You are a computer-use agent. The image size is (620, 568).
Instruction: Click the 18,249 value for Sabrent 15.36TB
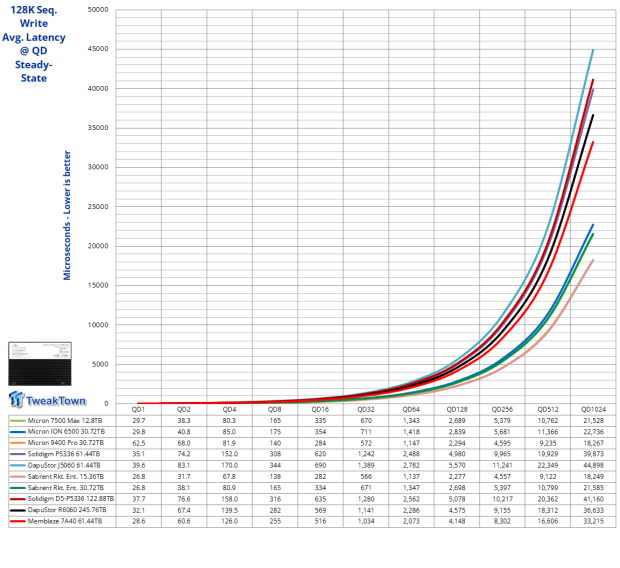[x=593, y=476]
